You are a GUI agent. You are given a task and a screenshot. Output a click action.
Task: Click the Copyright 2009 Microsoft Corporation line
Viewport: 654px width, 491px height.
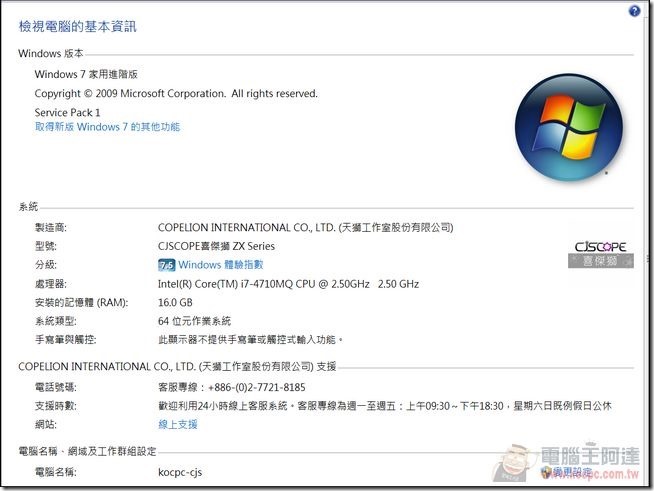click(176, 93)
